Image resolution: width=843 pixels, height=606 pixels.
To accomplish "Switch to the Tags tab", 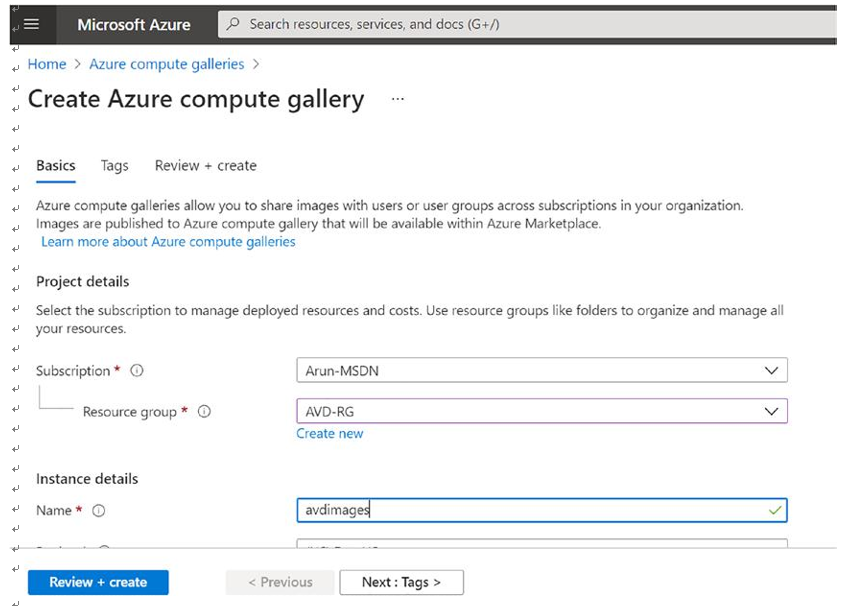I will click(x=115, y=166).
